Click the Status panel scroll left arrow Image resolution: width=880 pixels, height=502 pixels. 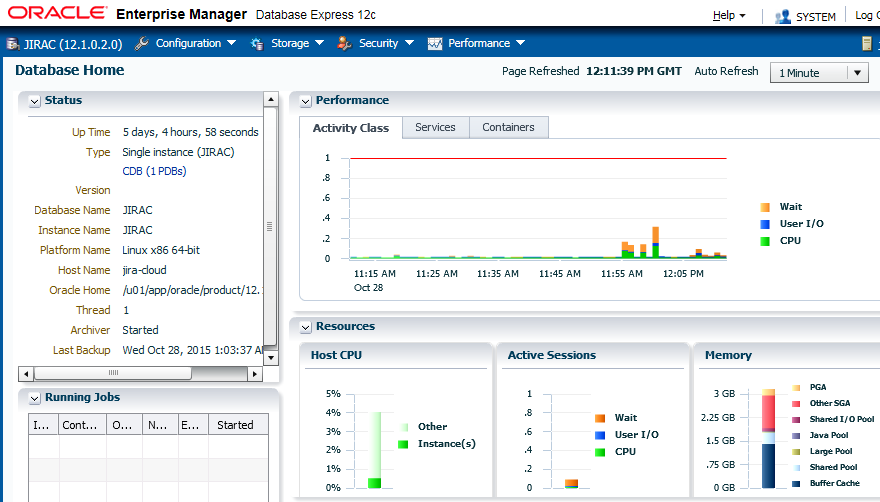click(x=26, y=373)
